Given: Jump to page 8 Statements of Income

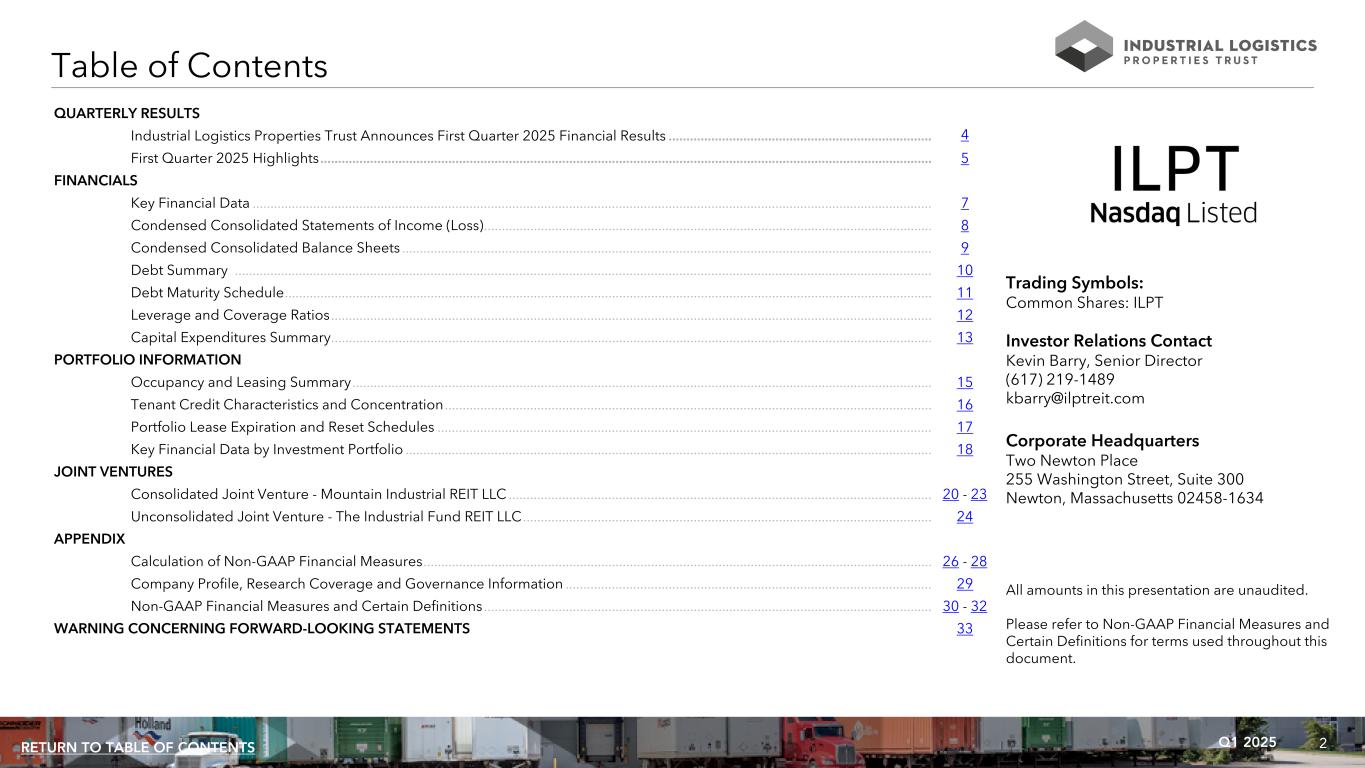Looking at the screenshot, I should tap(964, 226).
